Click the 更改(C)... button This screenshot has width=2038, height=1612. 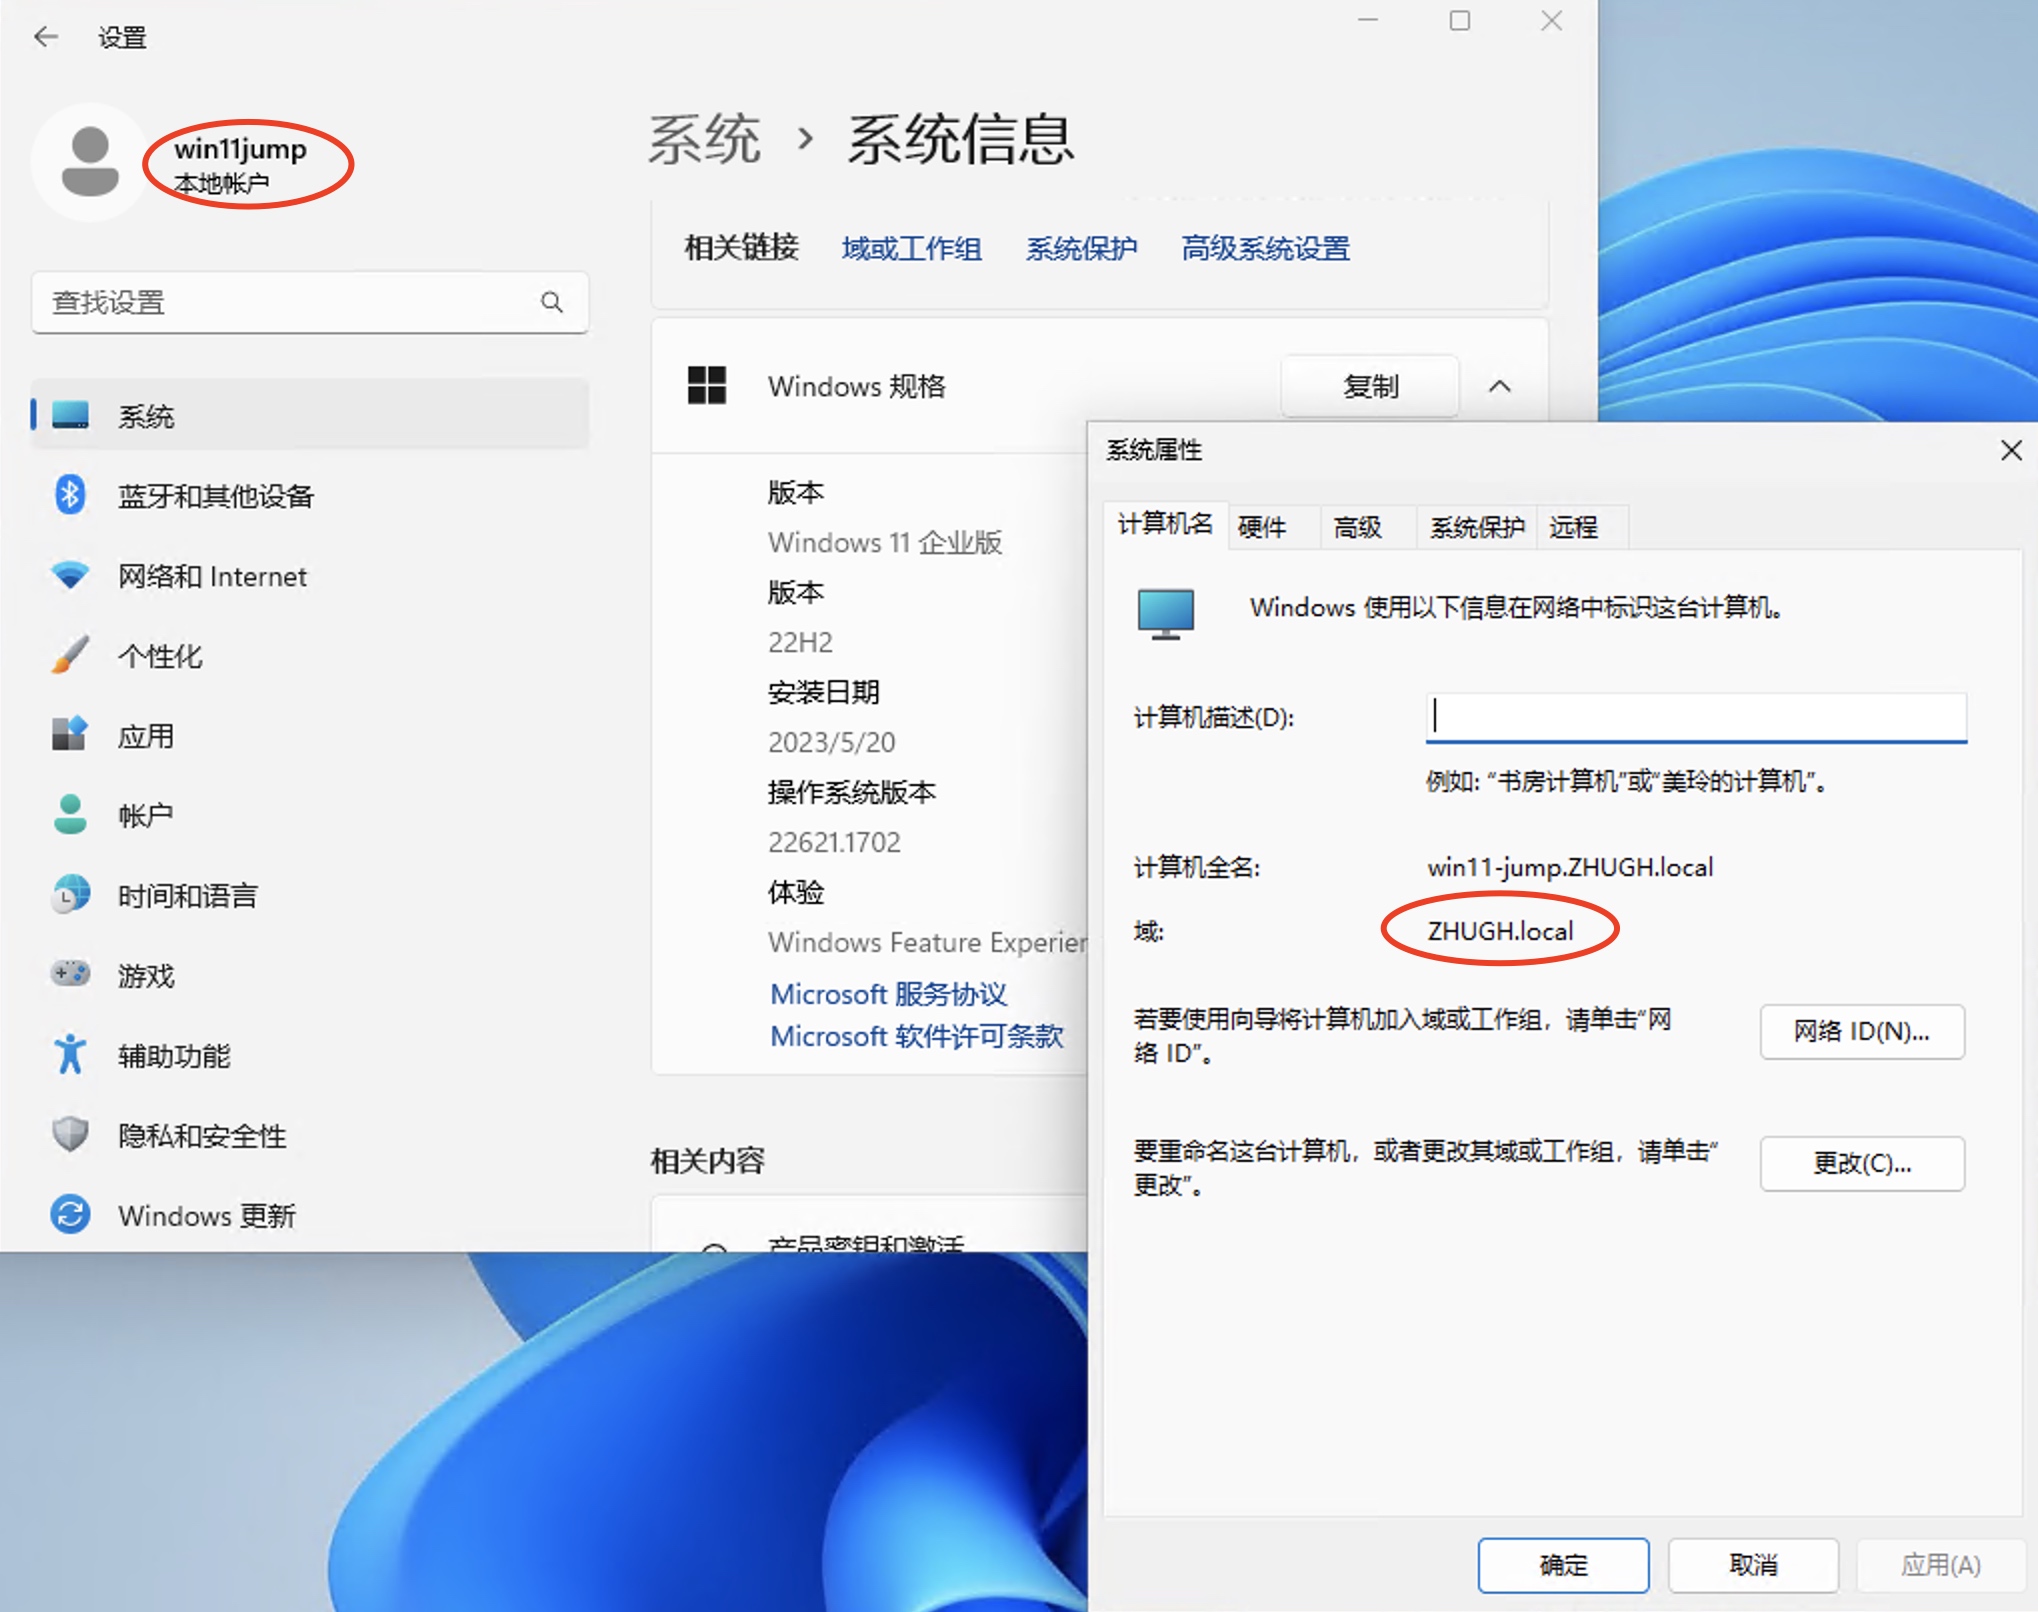point(1862,1163)
